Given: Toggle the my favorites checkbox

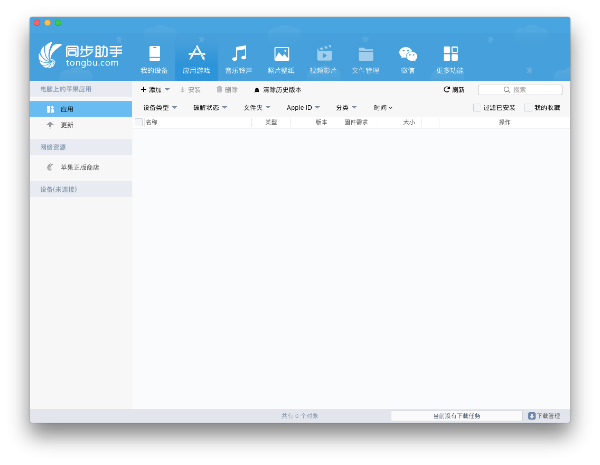Looking at the screenshot, I should pyautogui.click(x=528, y=108).
